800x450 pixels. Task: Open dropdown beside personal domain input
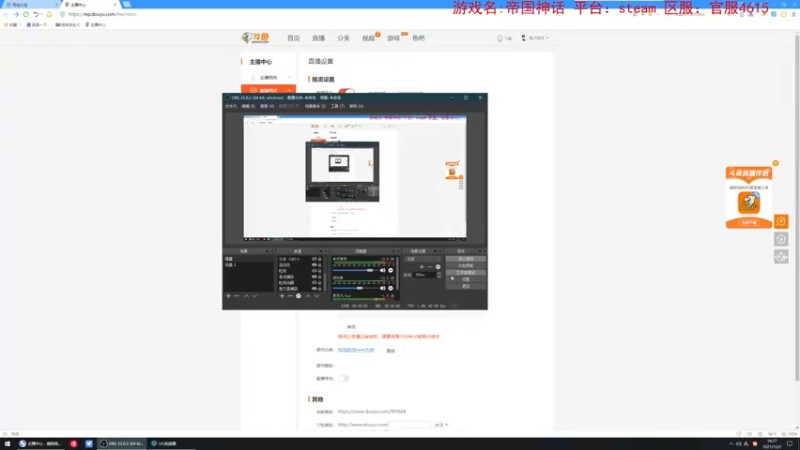pyautogui.click(x=441, y=424)
